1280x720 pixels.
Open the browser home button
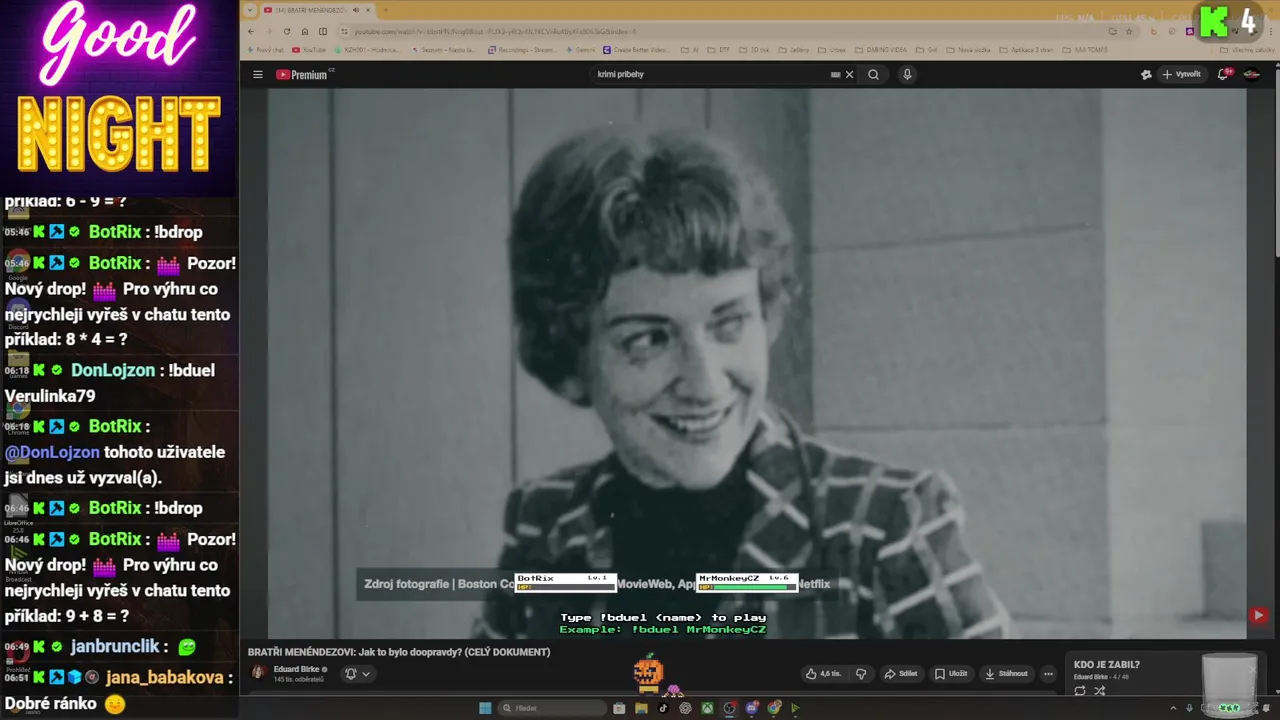pyautogui.click(x=305, y=31)
